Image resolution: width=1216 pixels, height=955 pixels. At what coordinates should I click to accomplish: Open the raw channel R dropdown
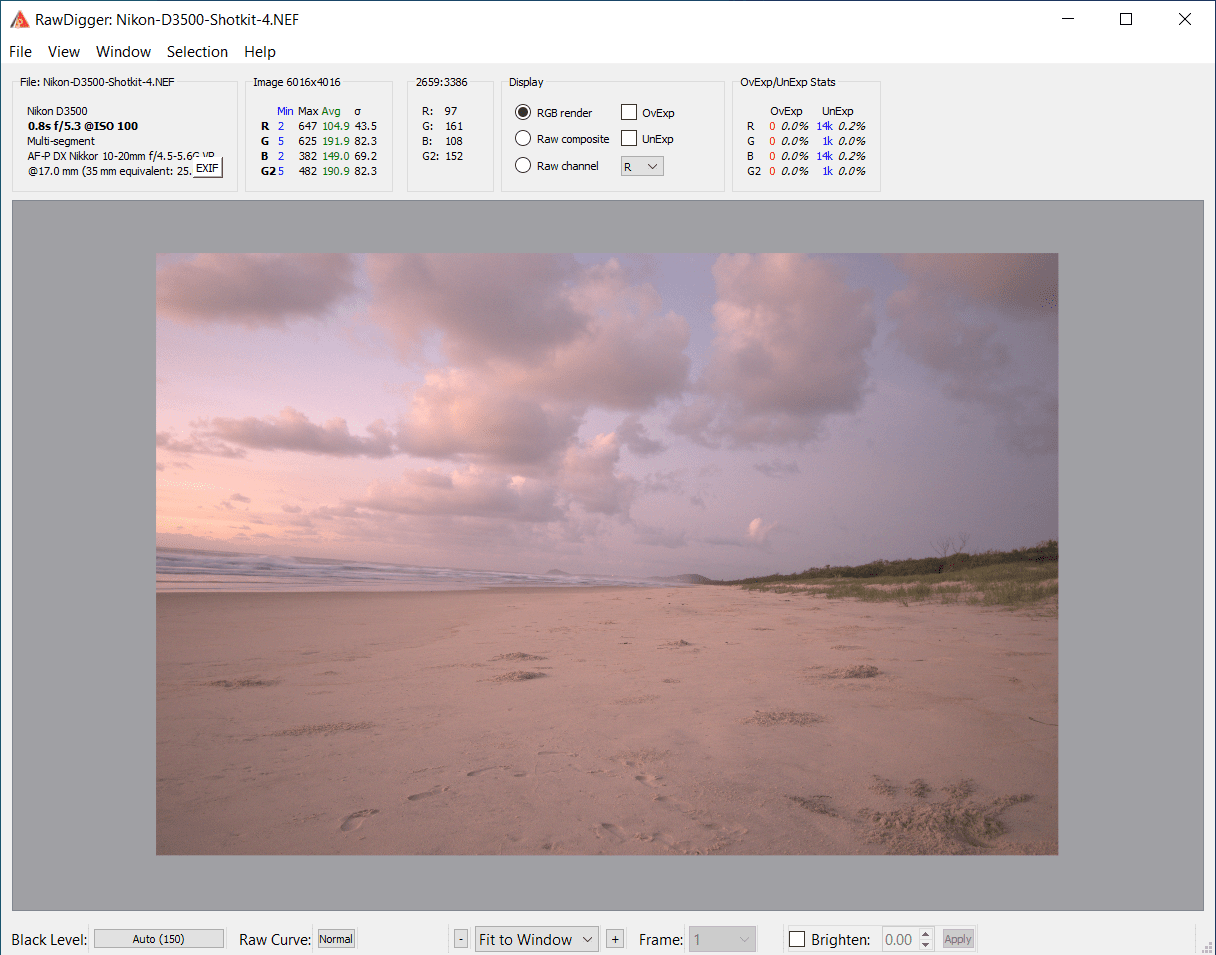coord(642,167)
